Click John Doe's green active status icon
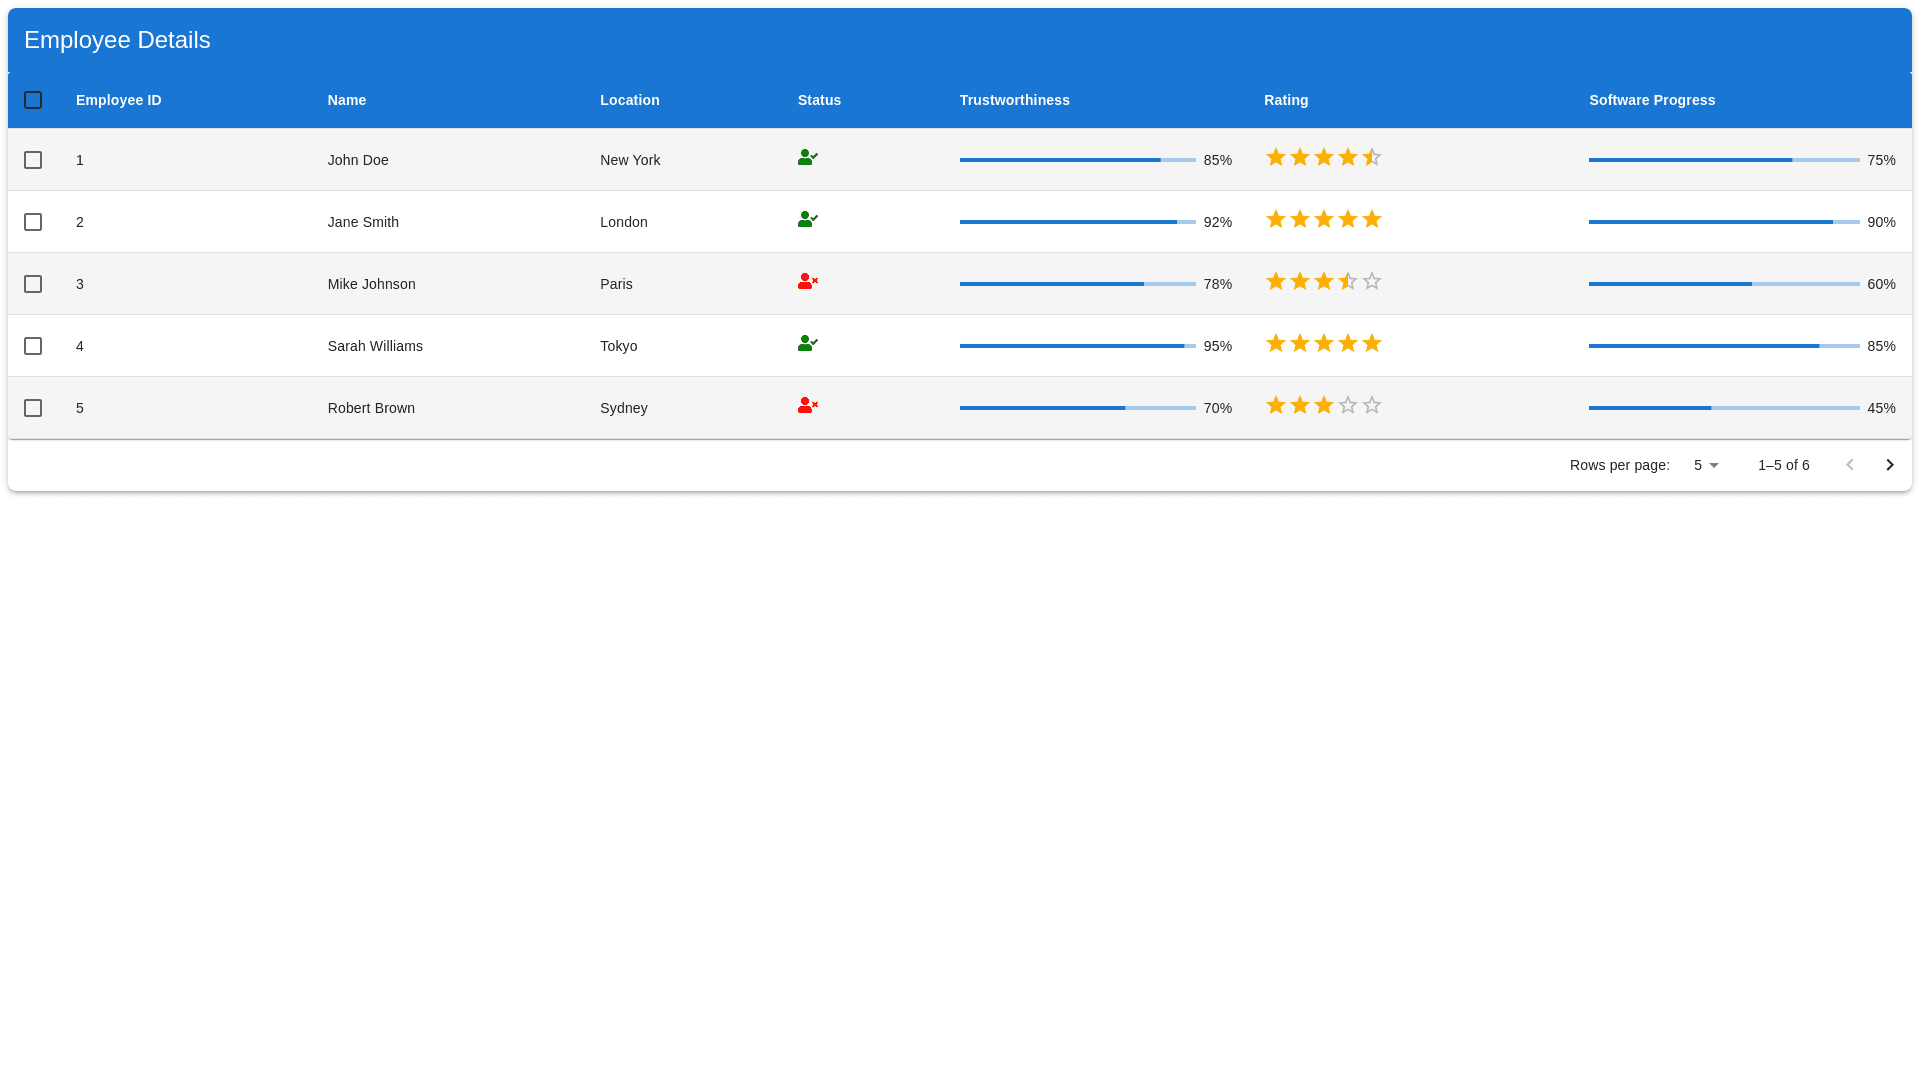1920x1080 pixels. pyautogui.click(x=807, y=158)
